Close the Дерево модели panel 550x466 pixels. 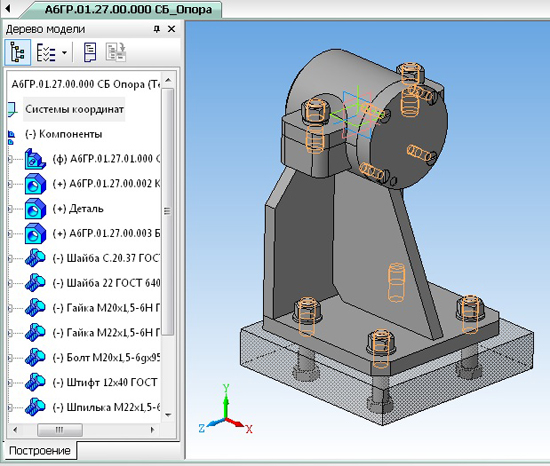tap(172, 29)
